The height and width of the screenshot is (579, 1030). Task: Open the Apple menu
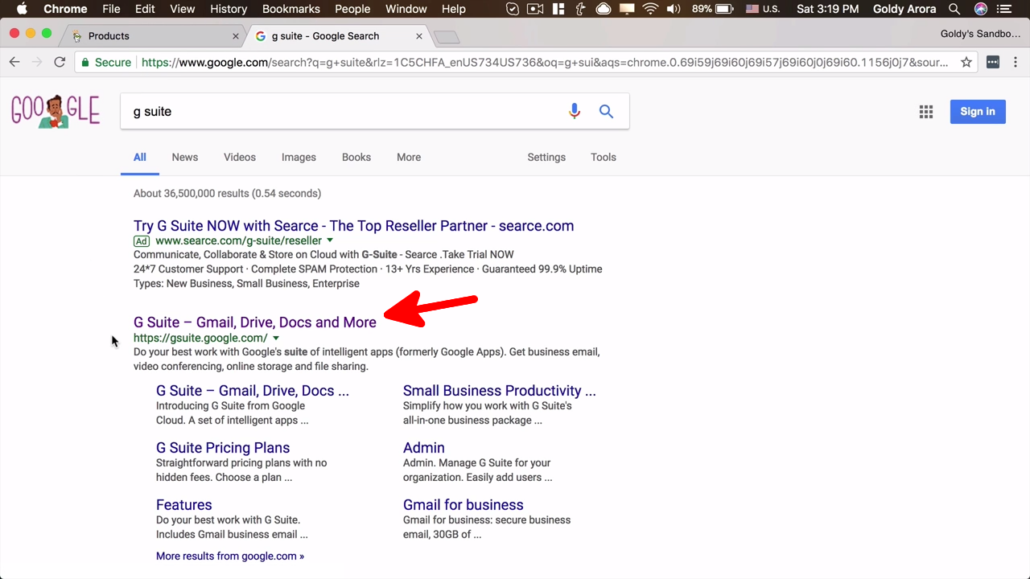point(22,9)
